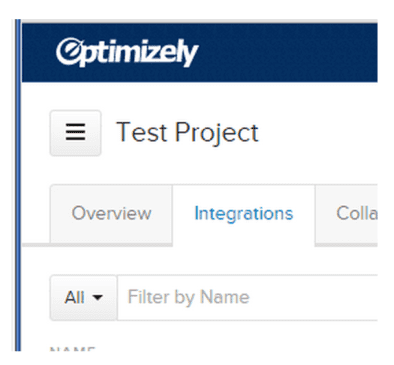
Task: Click the Optimizely logo
Action: point(127,53)
